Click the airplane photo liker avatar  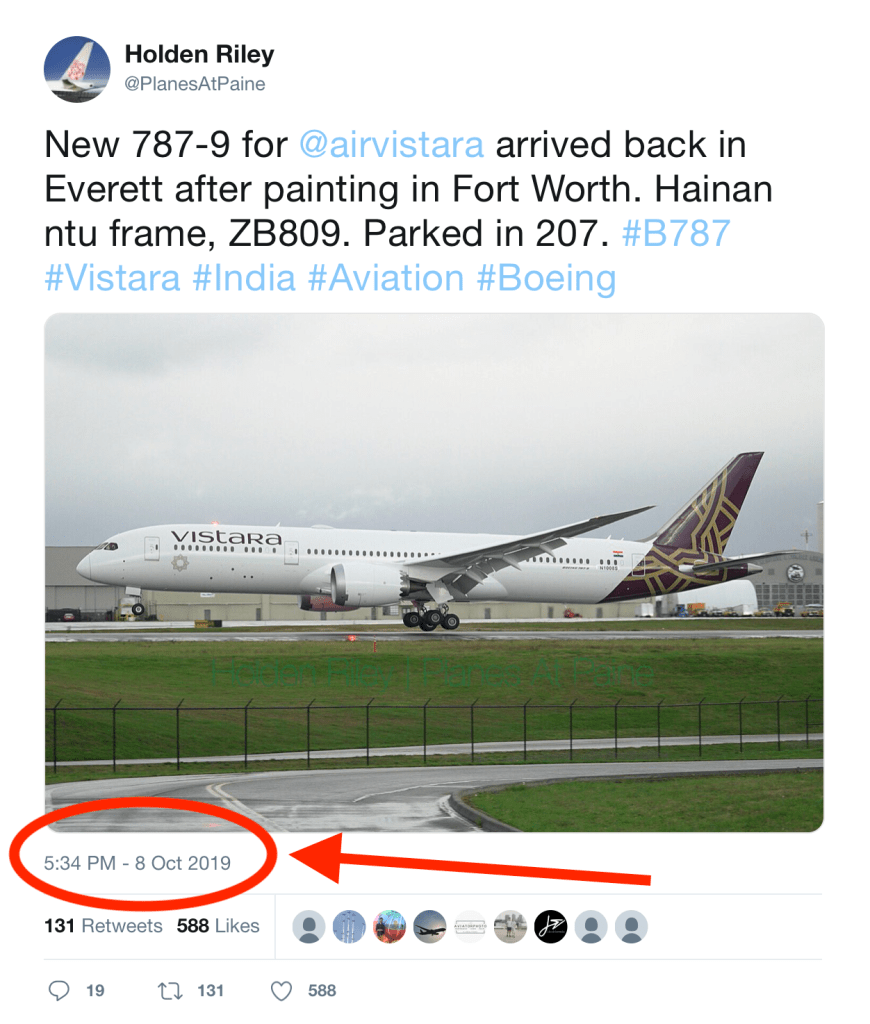(430, 926)
